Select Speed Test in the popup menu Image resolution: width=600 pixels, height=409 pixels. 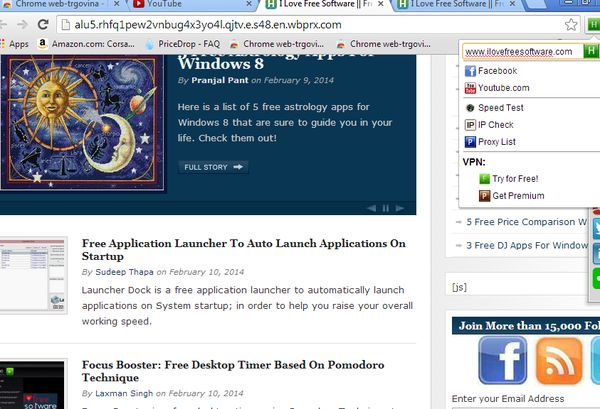pyautogui.click(x=501, y=108)
